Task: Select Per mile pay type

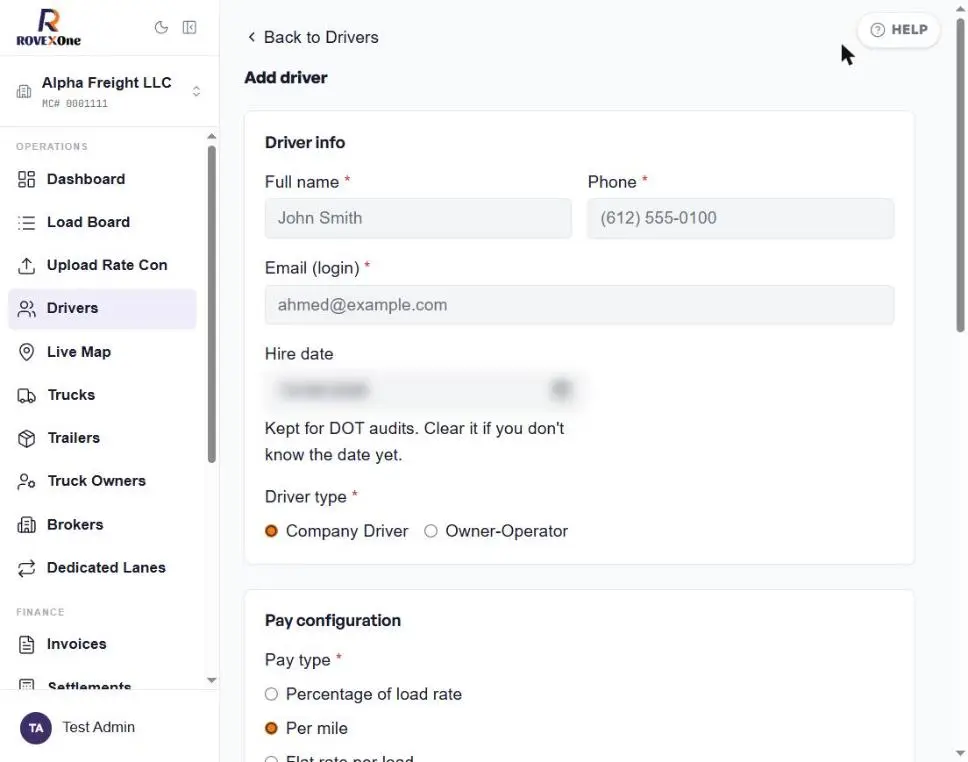Action: (271, 729)
